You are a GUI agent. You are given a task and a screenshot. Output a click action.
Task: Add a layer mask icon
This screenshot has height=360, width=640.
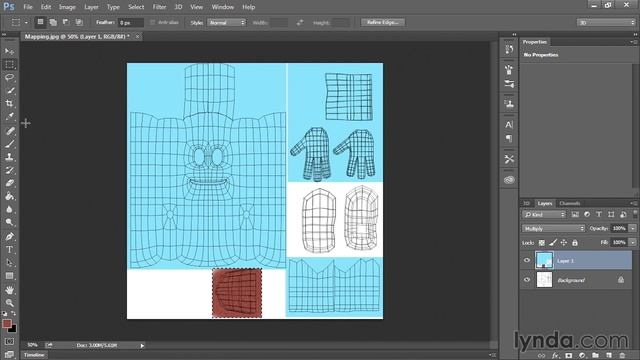[x=569, y=356]
